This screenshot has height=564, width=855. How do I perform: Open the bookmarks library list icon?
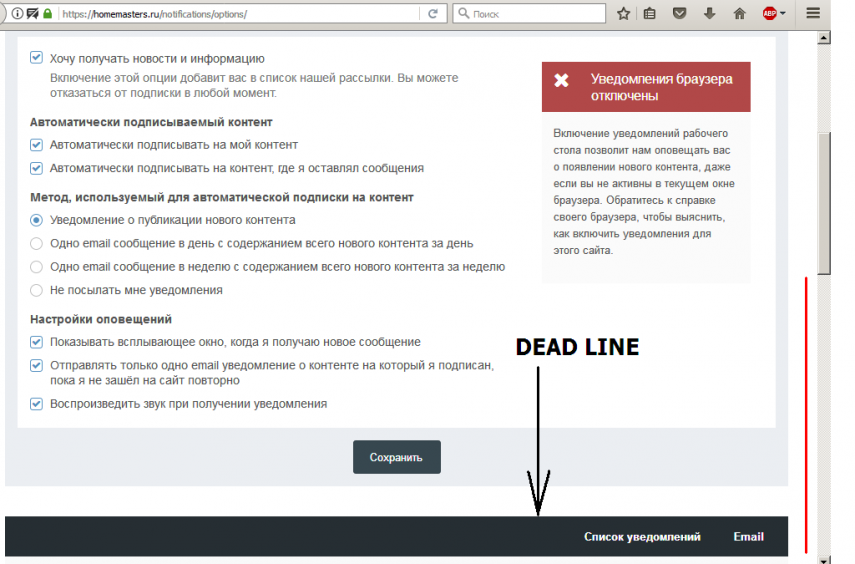pyautogui.click(x=651, y=14)
